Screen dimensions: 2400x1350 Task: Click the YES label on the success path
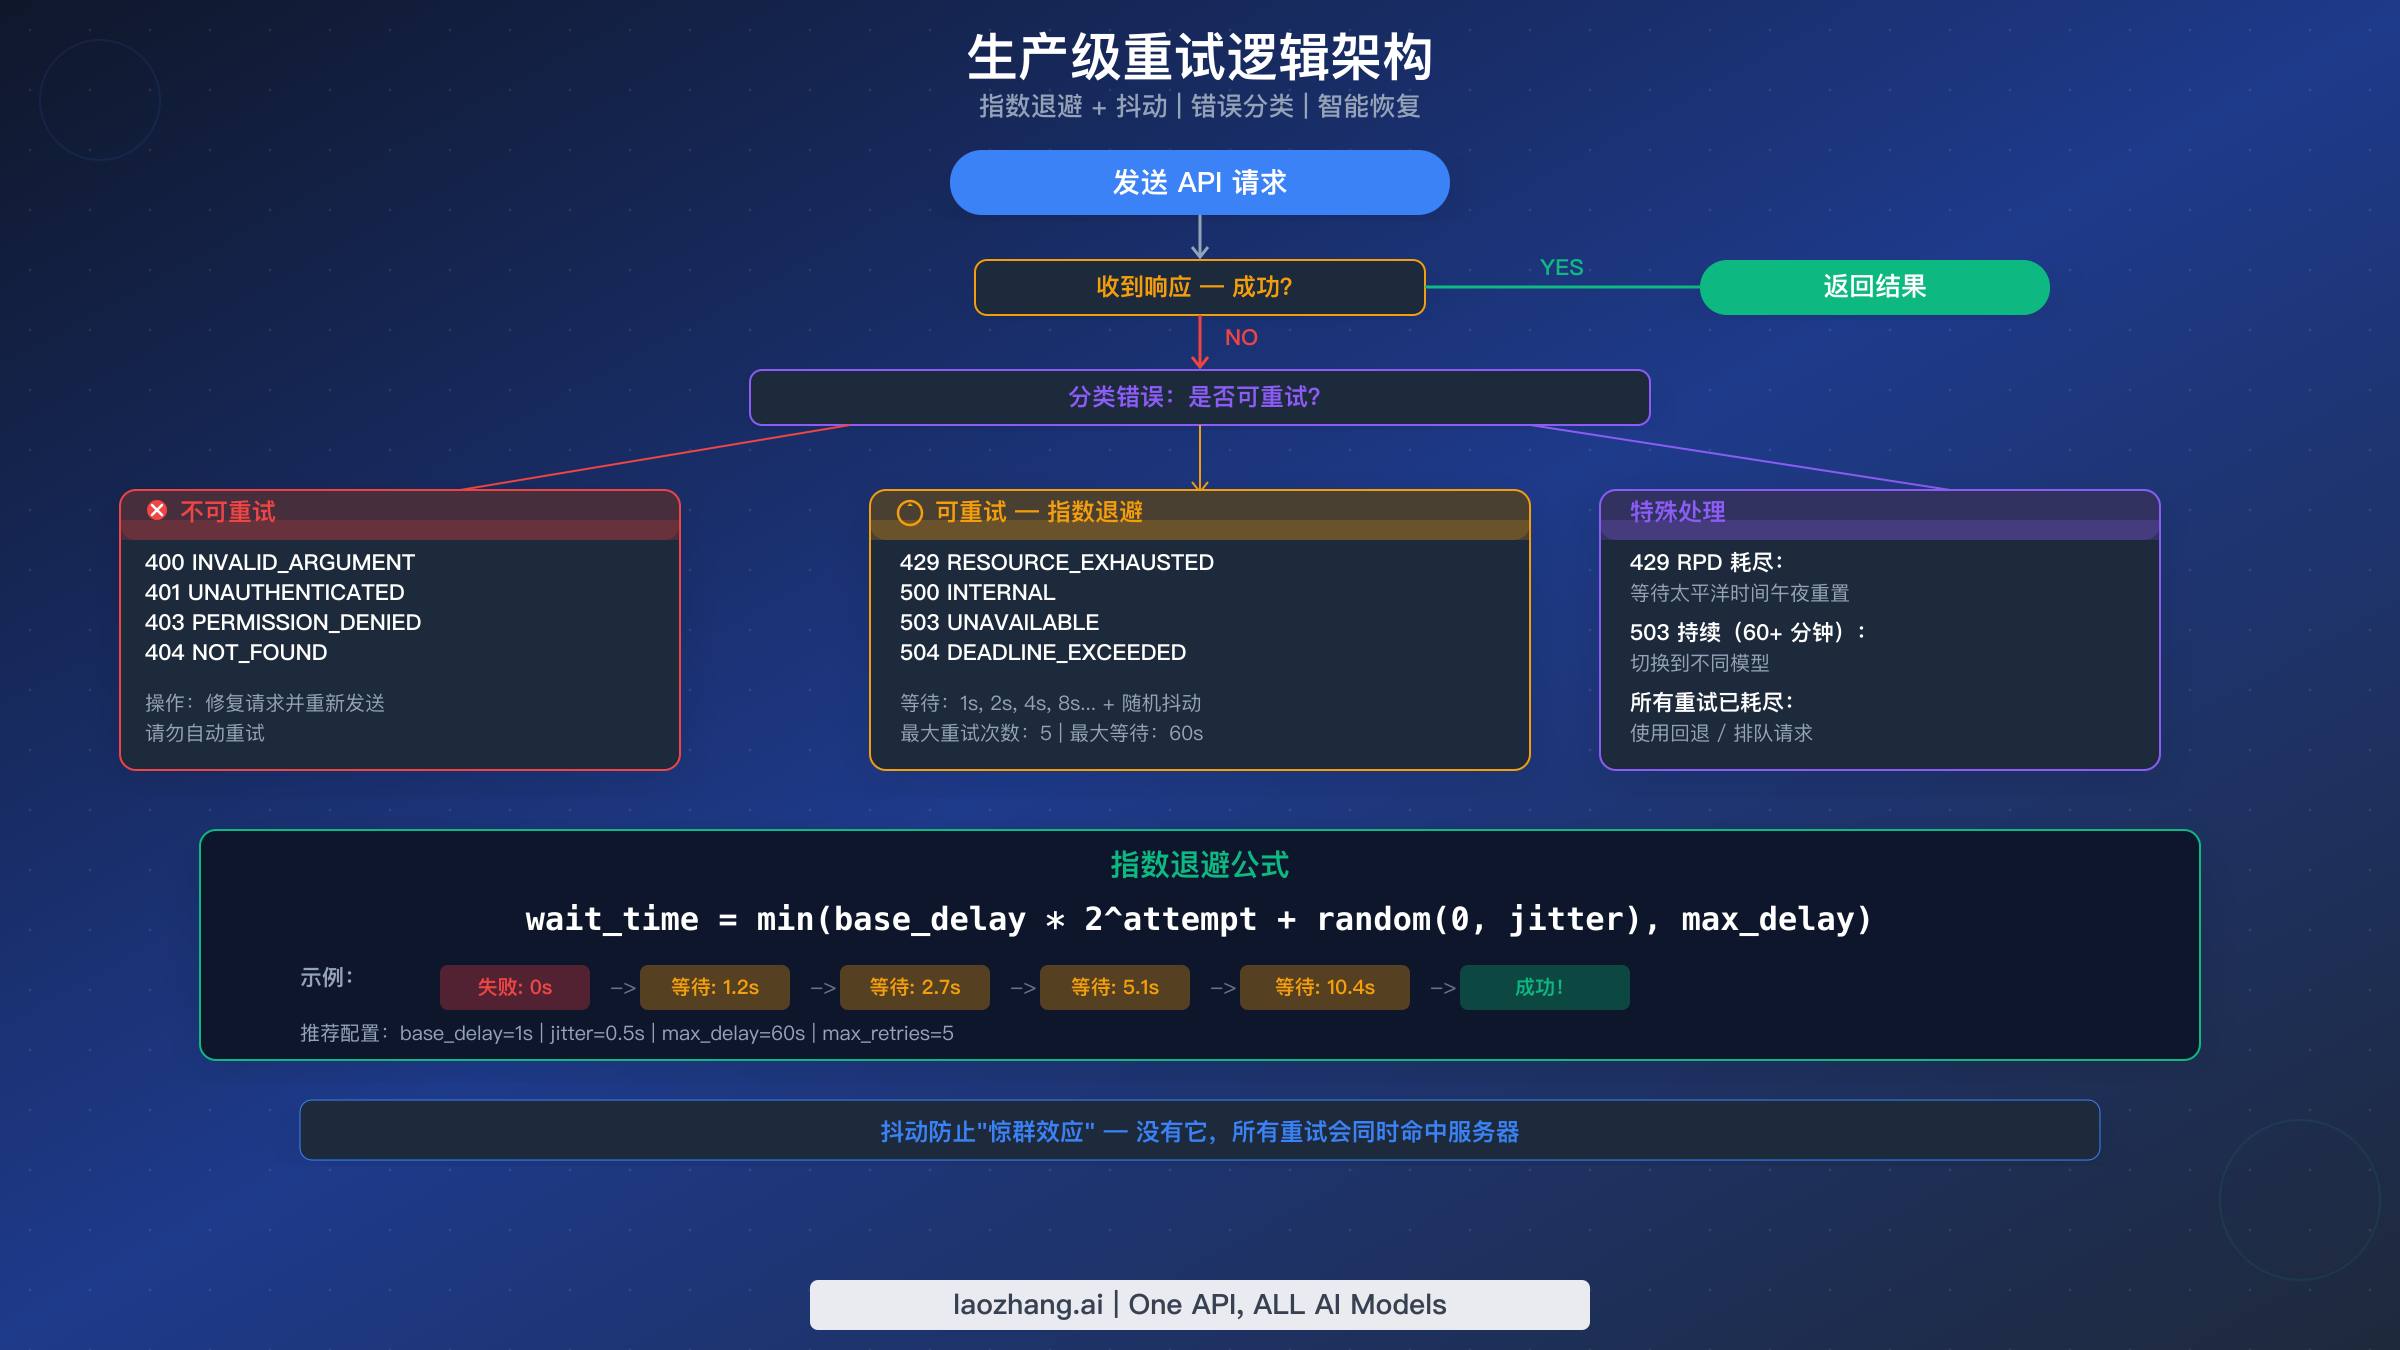coord(1561,267)
